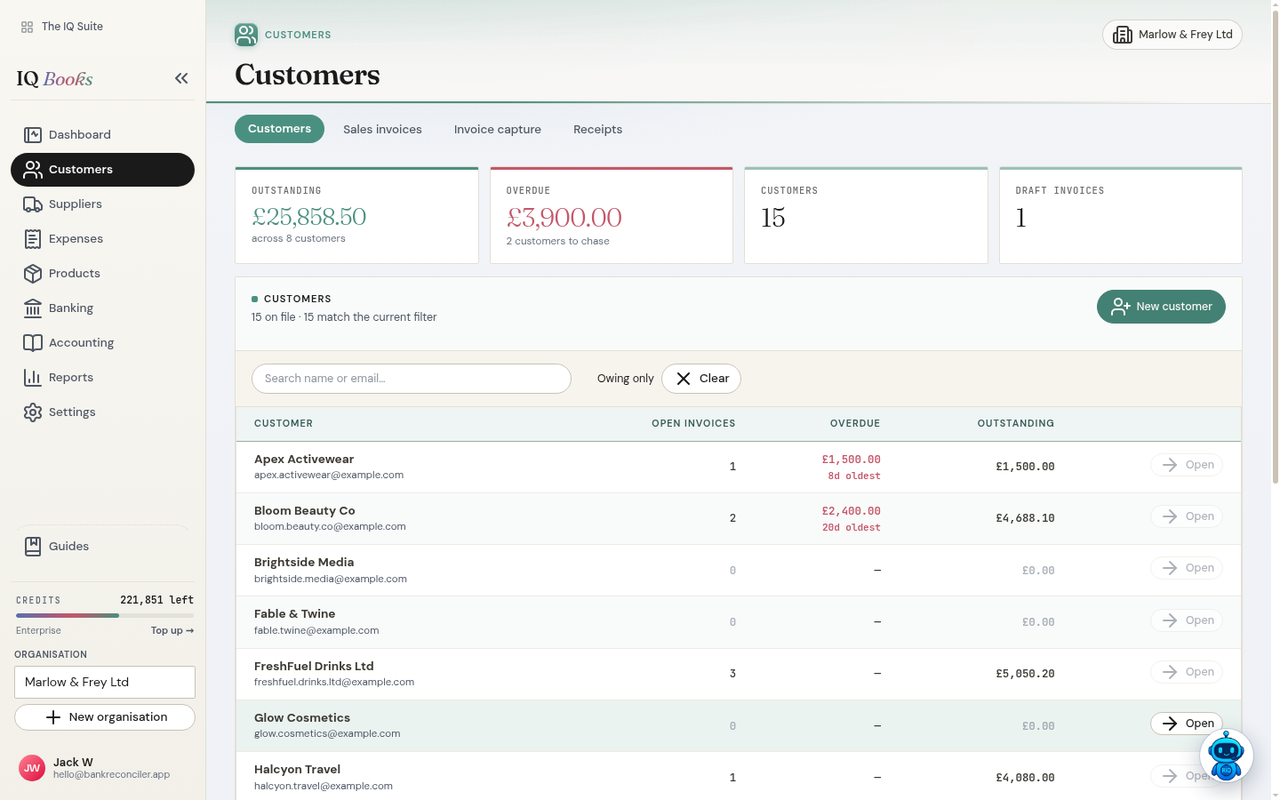Click the New customer button
The image size is (1280, 800).
pyautogui.click(x=1161, y=307)
